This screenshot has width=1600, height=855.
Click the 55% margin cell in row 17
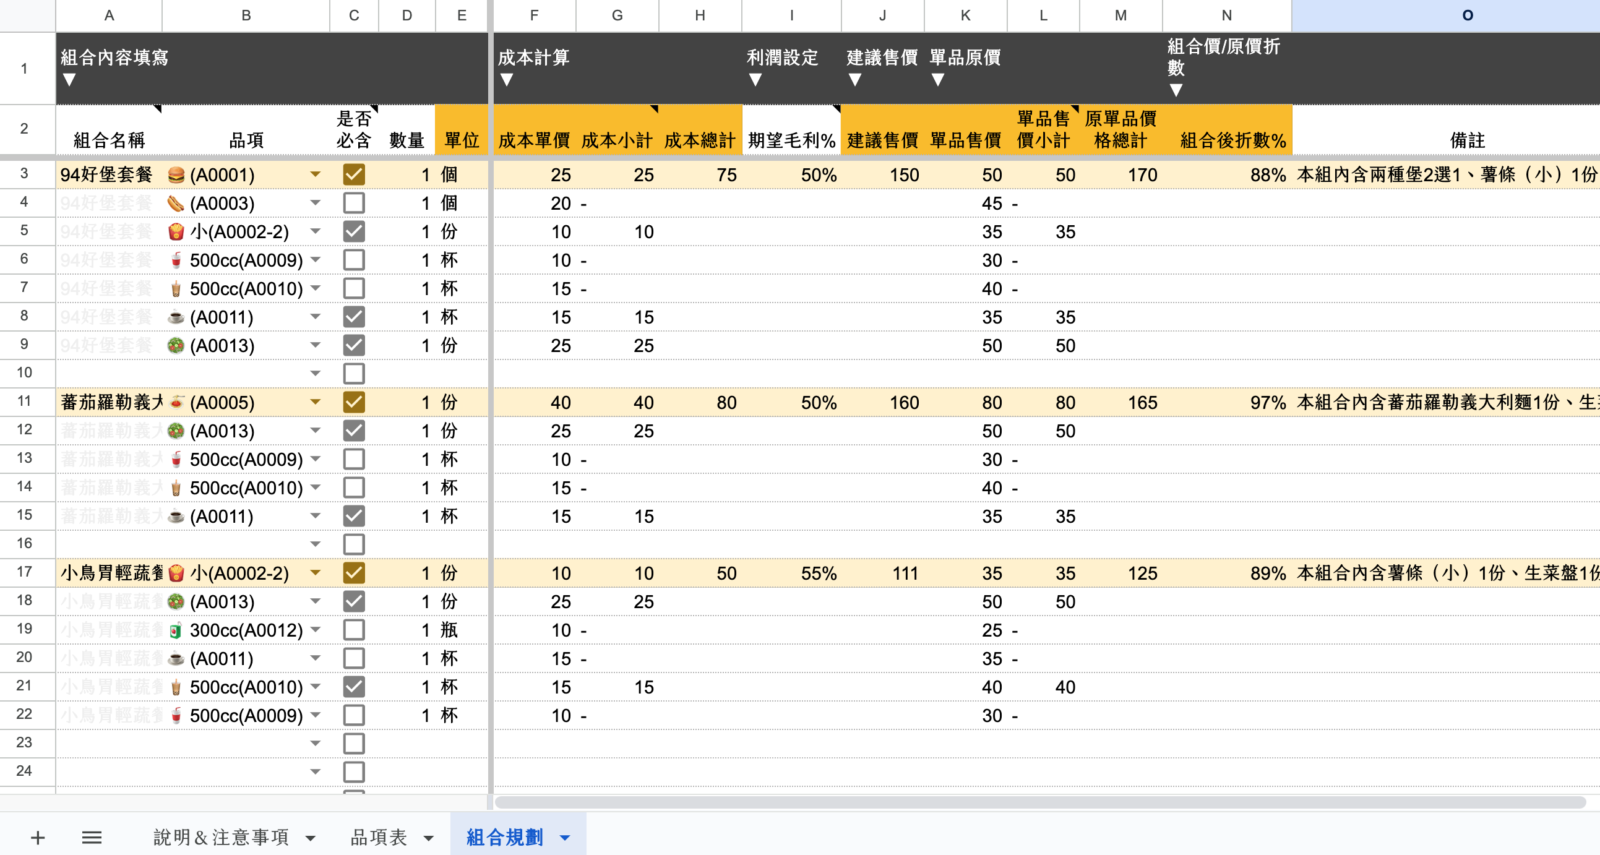[792, 573]
